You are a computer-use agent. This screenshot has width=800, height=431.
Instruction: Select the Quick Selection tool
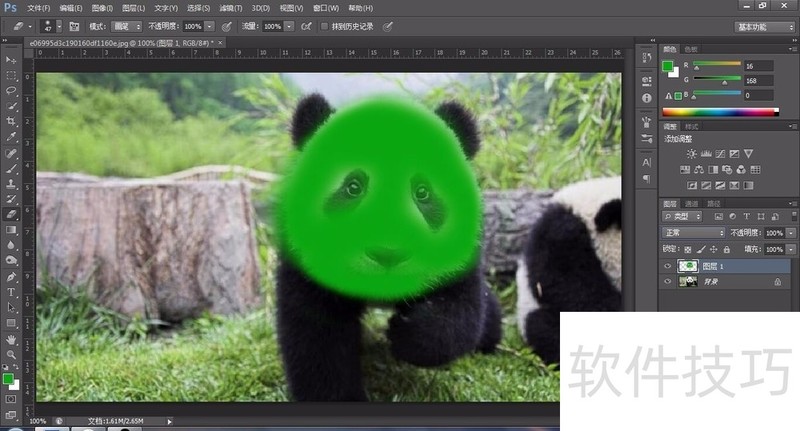point(11,106)
